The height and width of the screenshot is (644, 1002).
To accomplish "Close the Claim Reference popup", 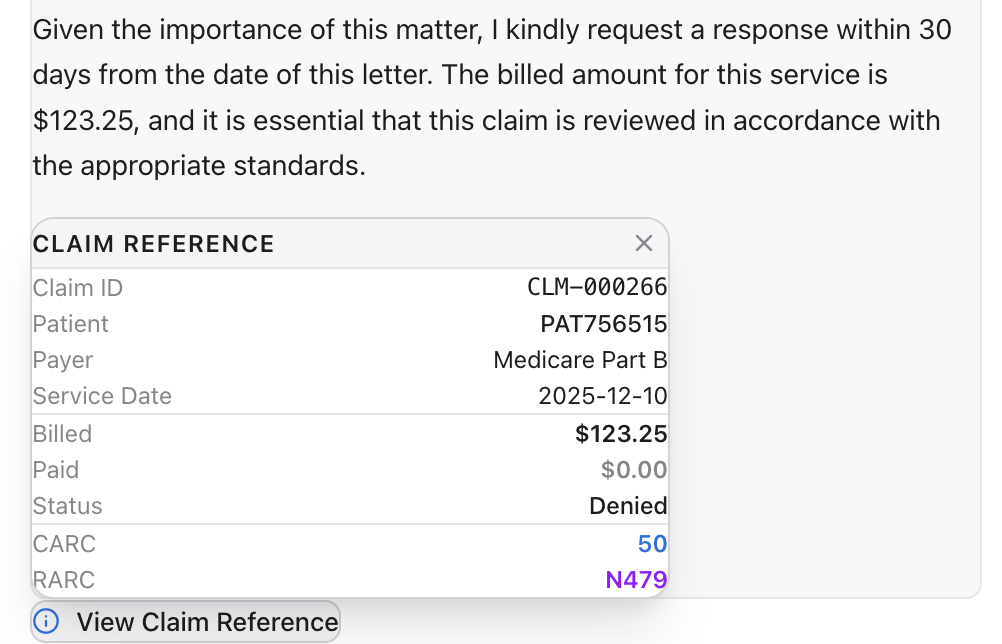I will click(644, 243).
